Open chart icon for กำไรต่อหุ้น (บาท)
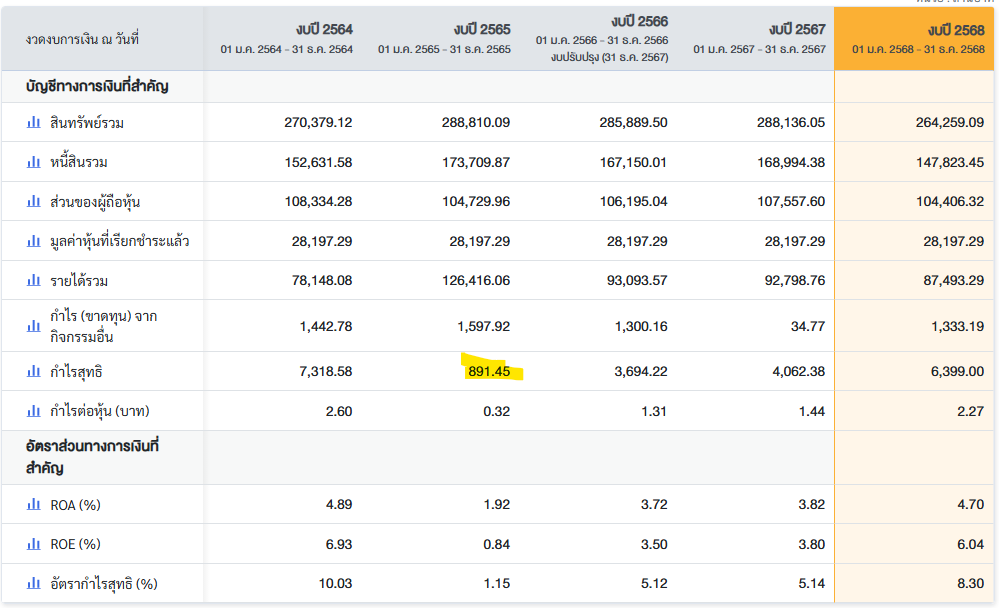The height and width of the screenshot is (608, 999). click(34, 411)
